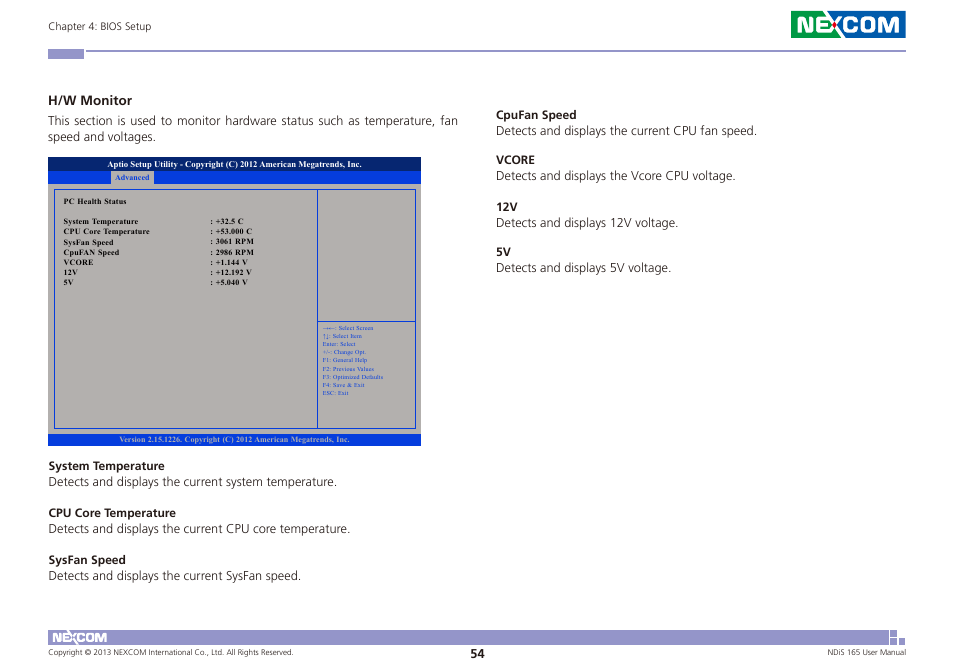Image resolution: width=954 pixels, height=672 pixels.
Task: Click 'F3: Optimized Defaults' help line
Action: 353,377
